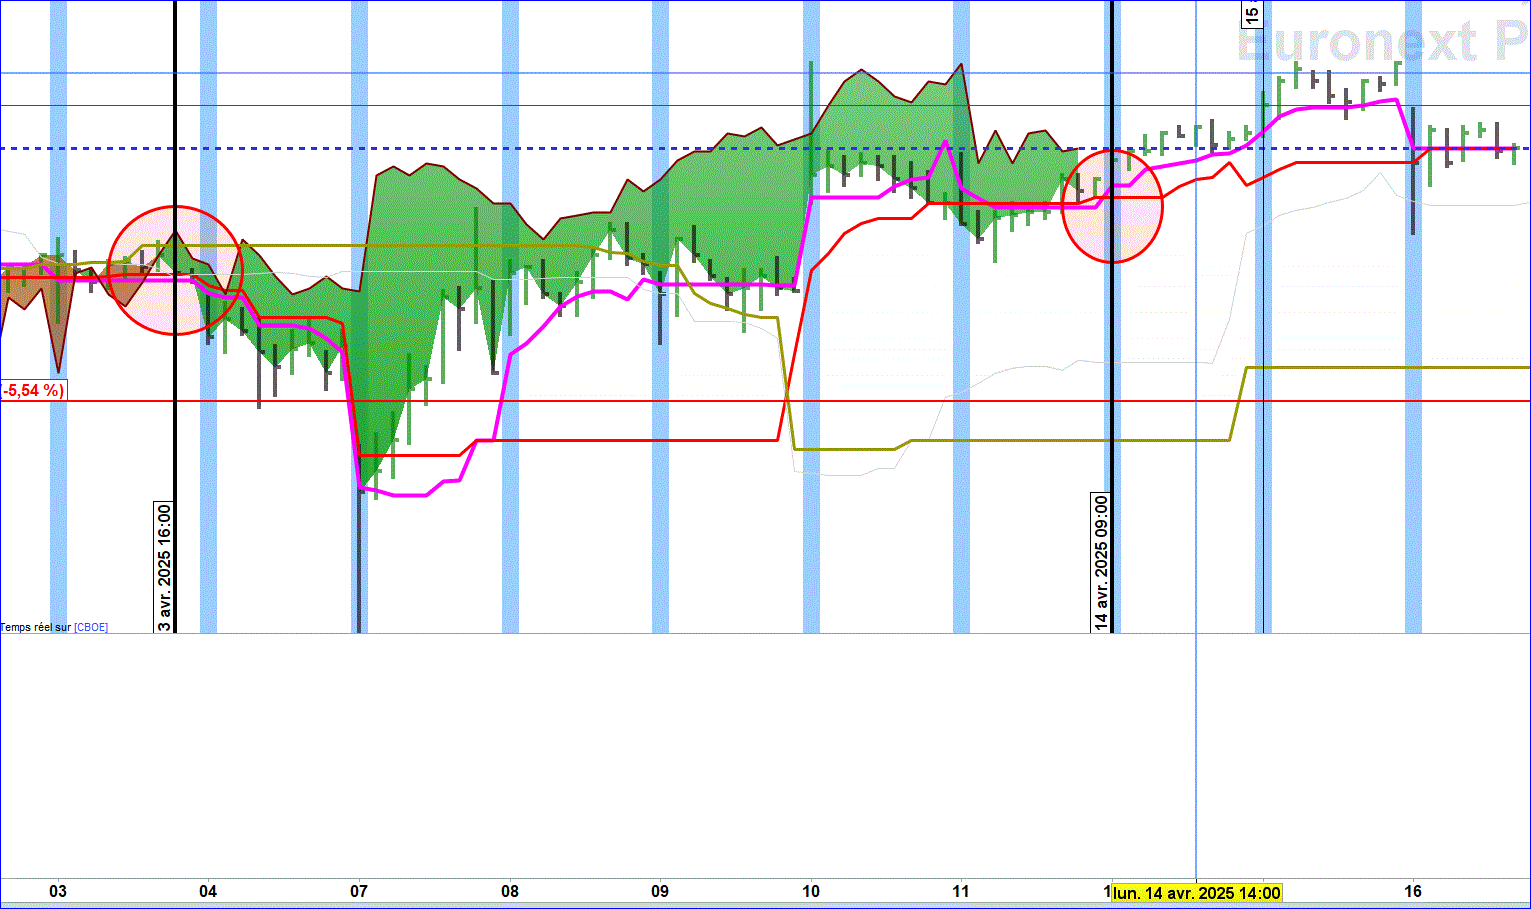
Task: Select the -5,54 % red price label
Action: click(33, 390)
